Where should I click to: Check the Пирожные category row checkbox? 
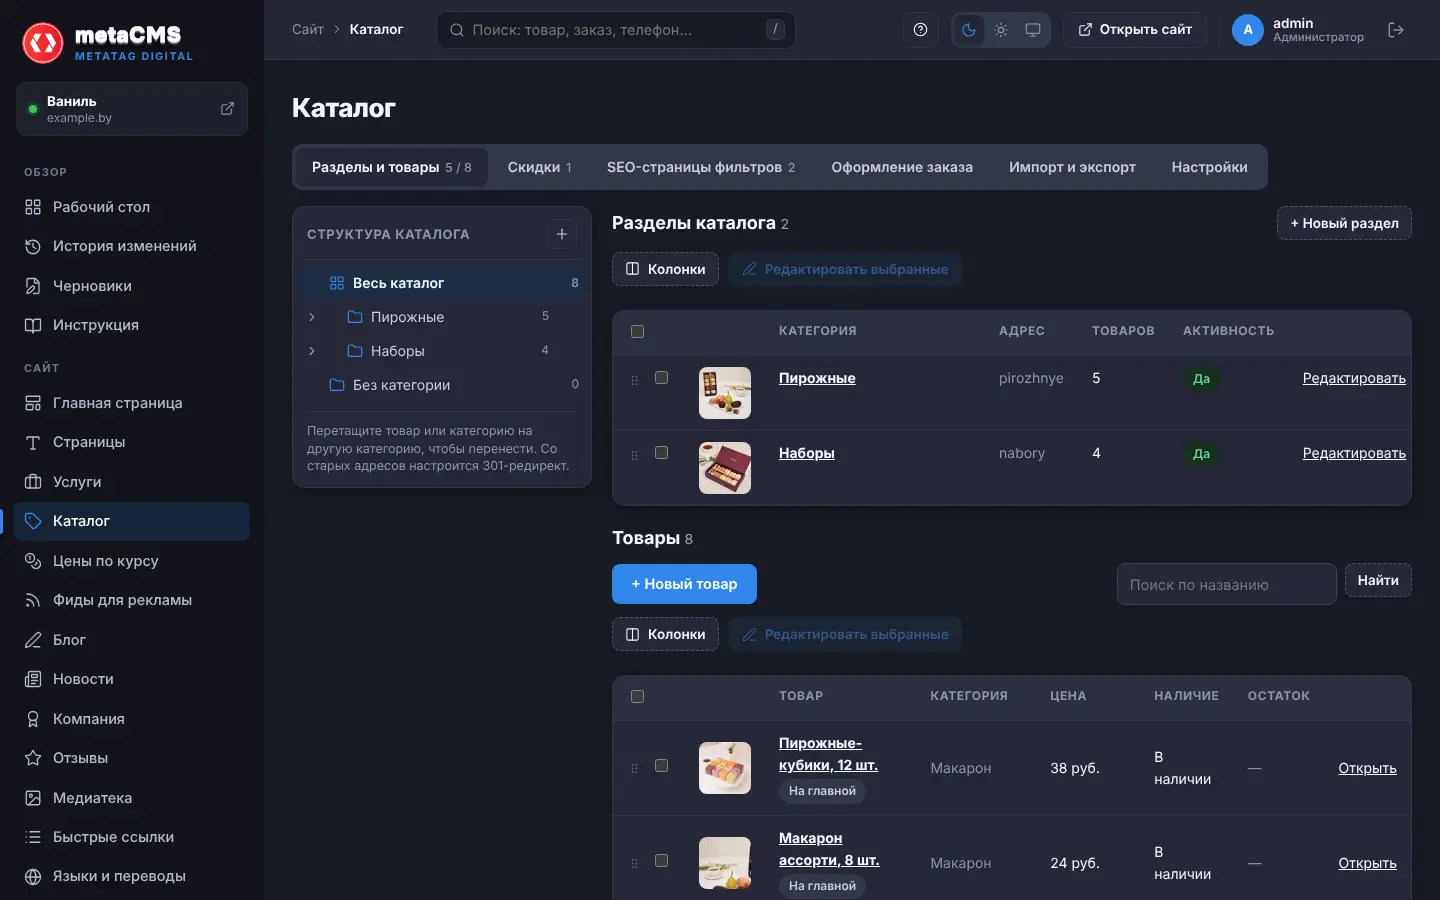(x=661, y=378)
